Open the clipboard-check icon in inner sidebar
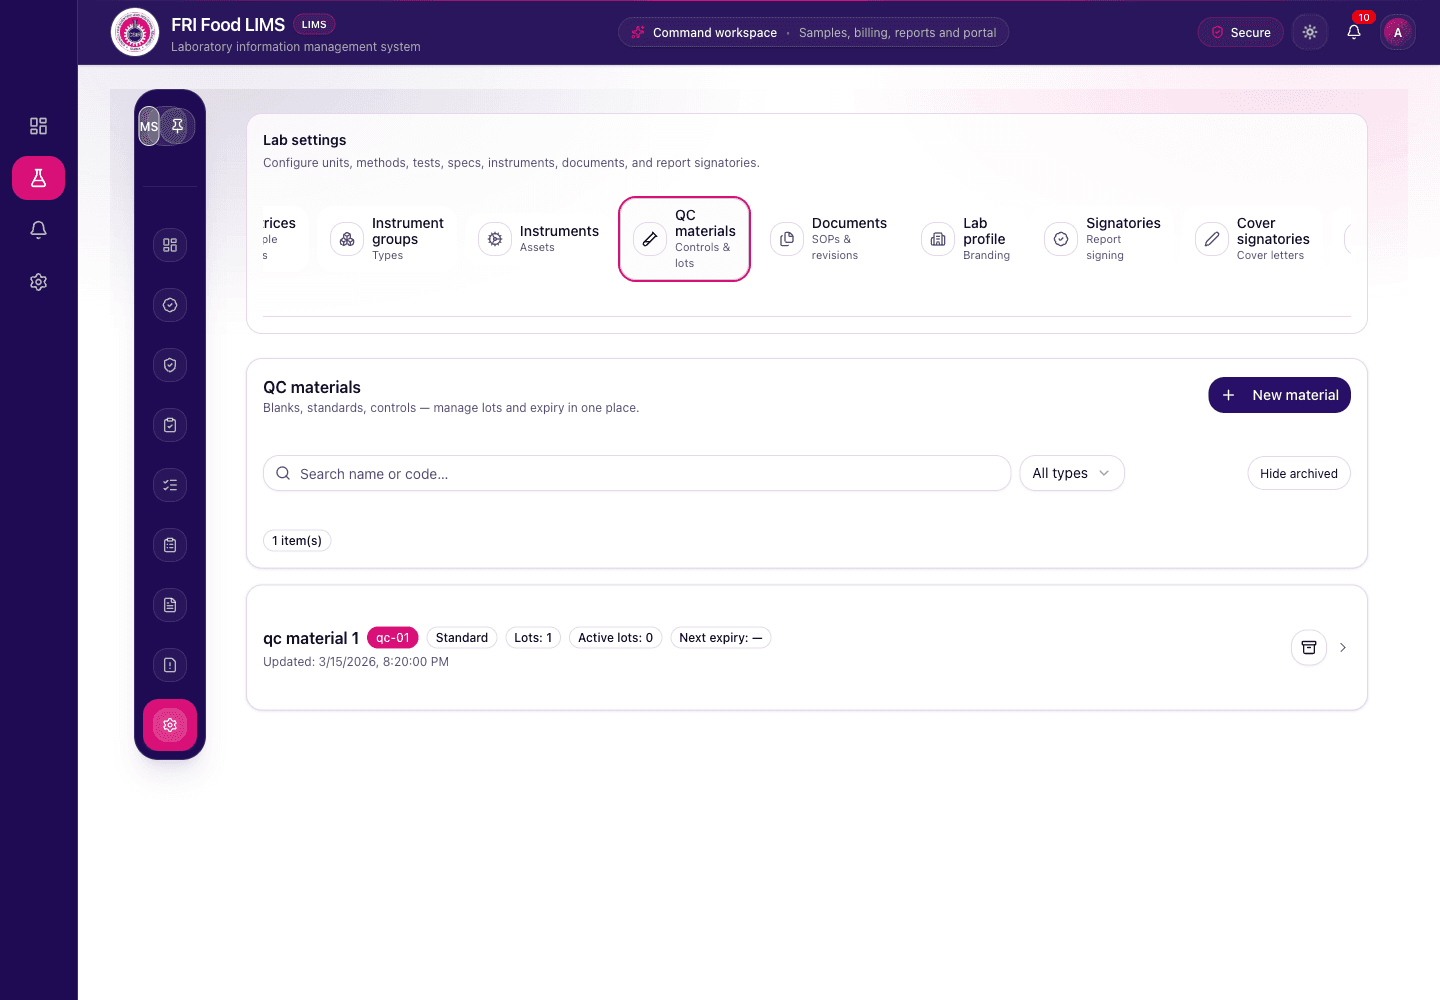1440x1000 pixels. [x=170, y=425]
